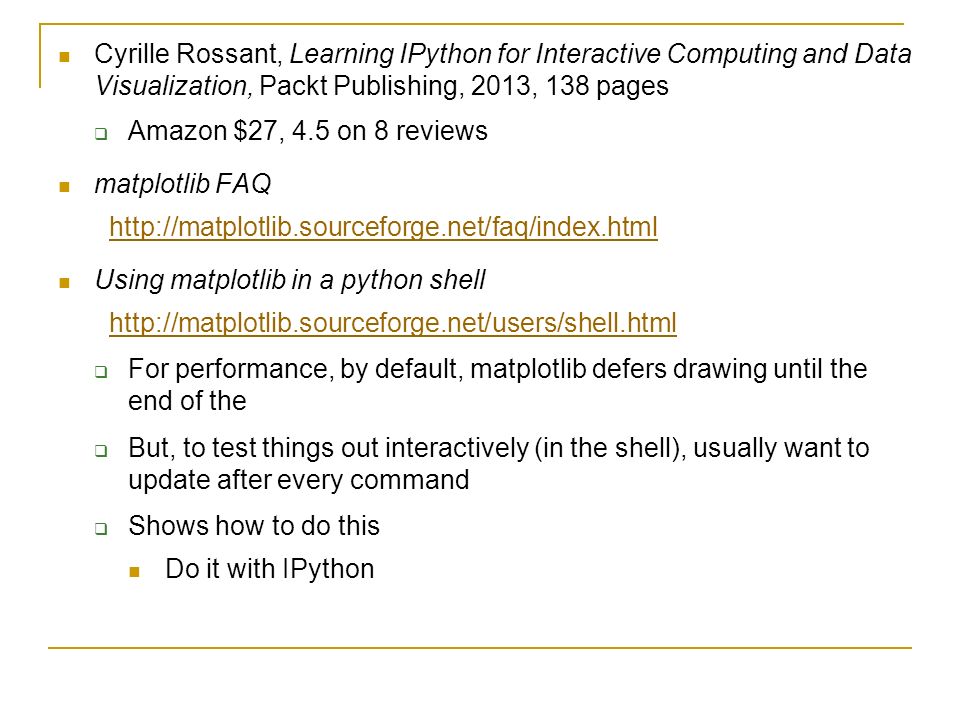960x720 pixels.
Task: Click the hollow bullet before For performance
Action: pos(101,372)
